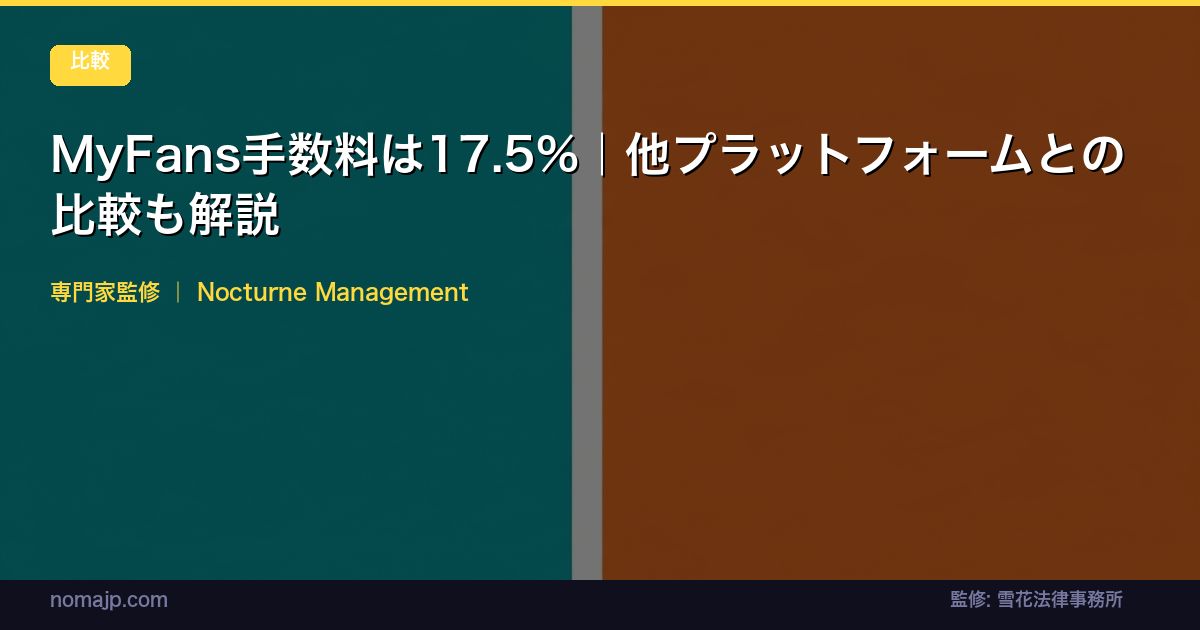Image resolution: width=1200 pixels, height=630 pixels.
Task: Click the separator bar beside 専門家監修
Action: coord(178,293)
